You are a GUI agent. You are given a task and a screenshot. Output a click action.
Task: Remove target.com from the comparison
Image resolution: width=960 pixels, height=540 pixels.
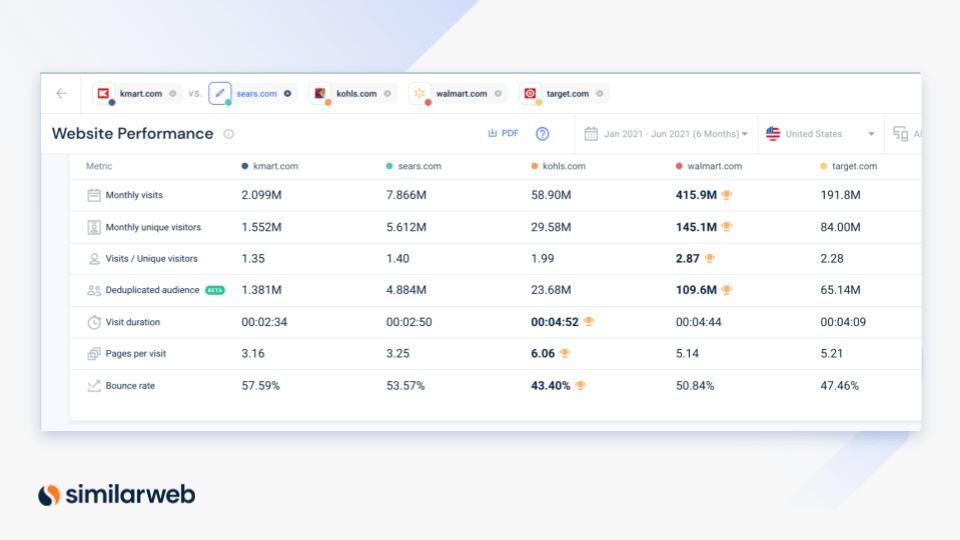click(600, 94)
